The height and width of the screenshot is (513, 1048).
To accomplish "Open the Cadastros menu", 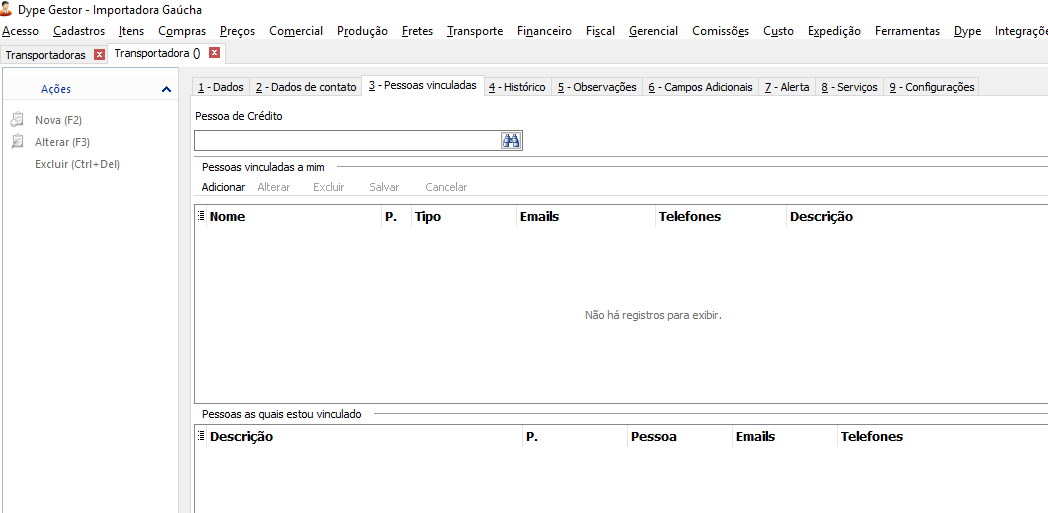I will [x=79, y=31].
